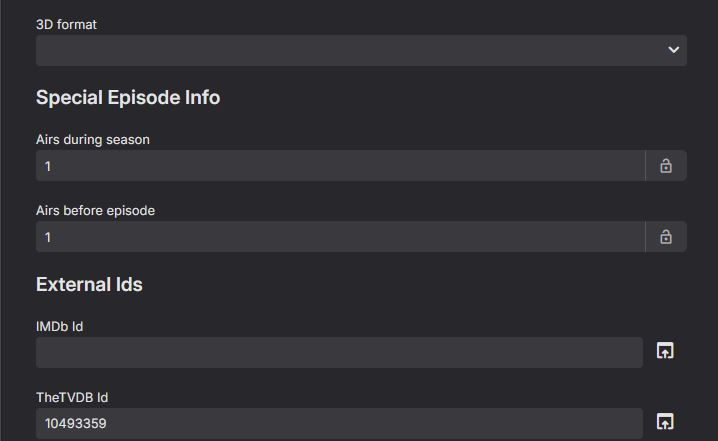Open TheTVDB Id external link icon

665,421
